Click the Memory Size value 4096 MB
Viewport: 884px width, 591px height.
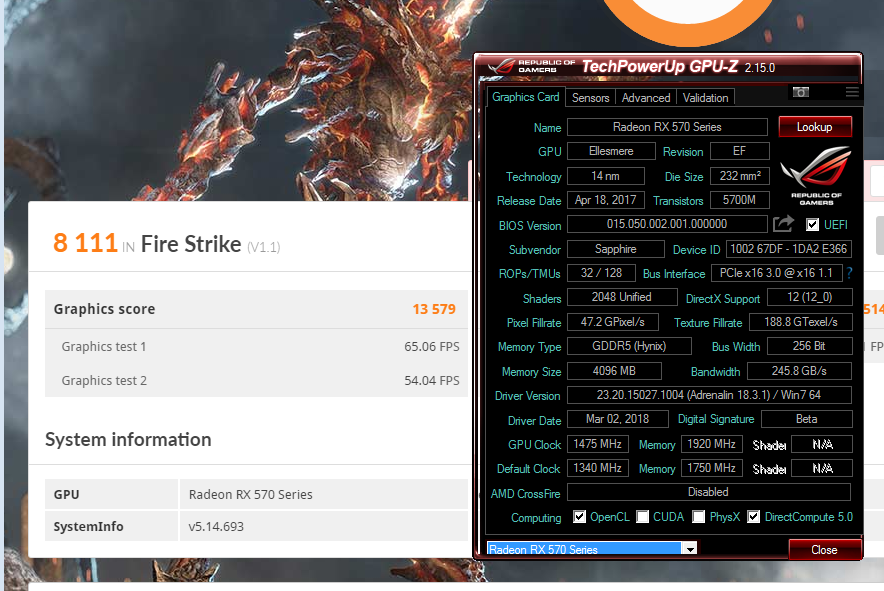point(614,371)
